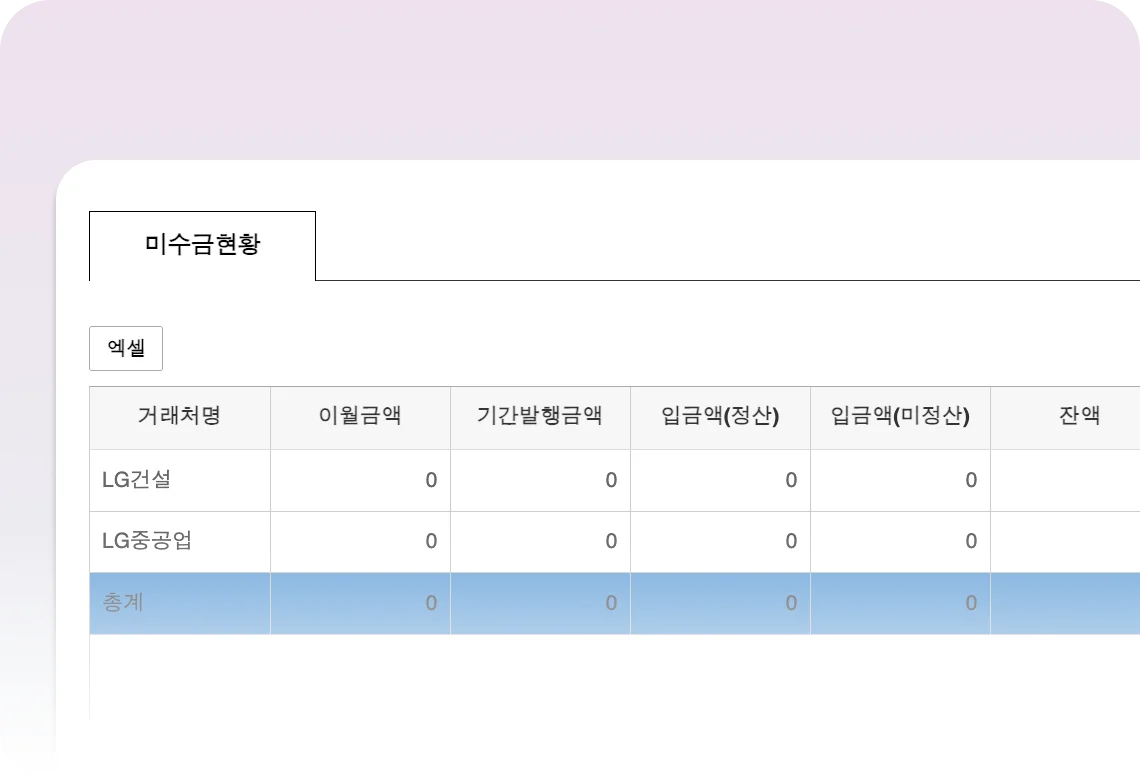1140x780 pixels.
Task: Click LG건설's 이월금액 value cell
Action: (x=360, y=480)
